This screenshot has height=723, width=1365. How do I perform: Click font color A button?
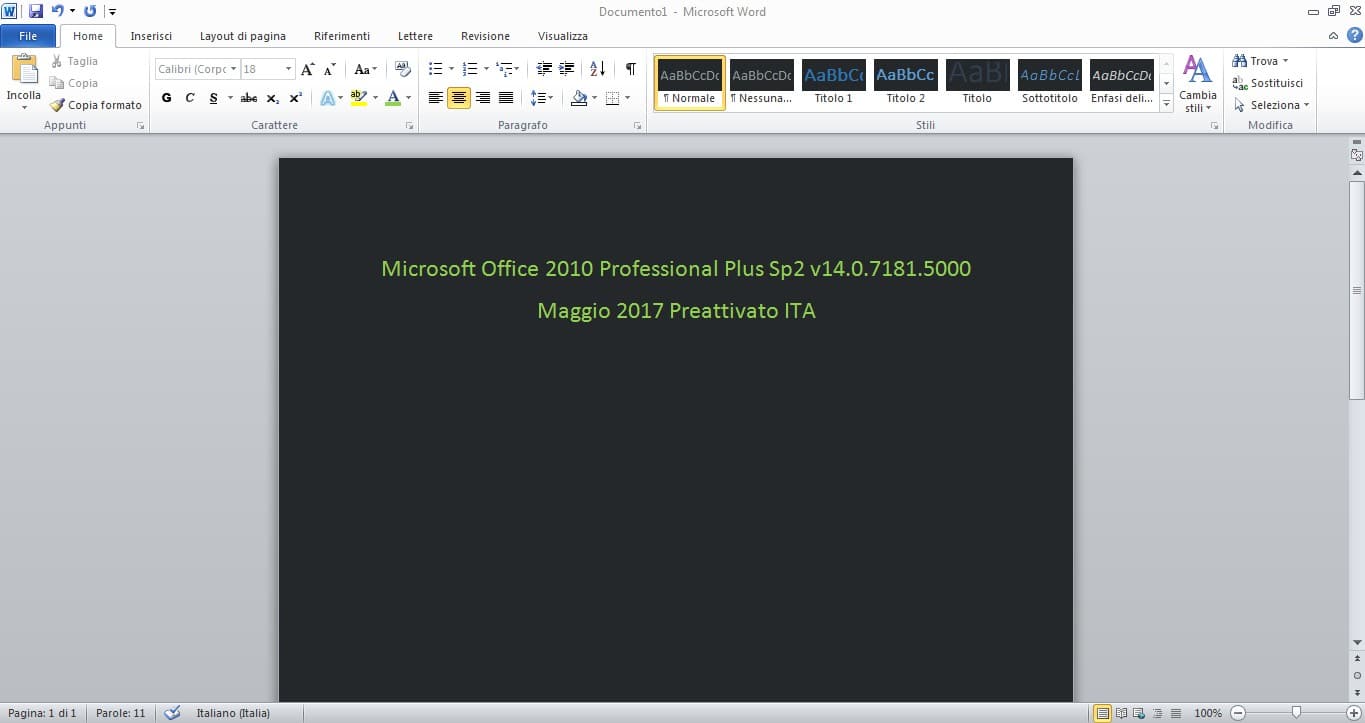393,98
